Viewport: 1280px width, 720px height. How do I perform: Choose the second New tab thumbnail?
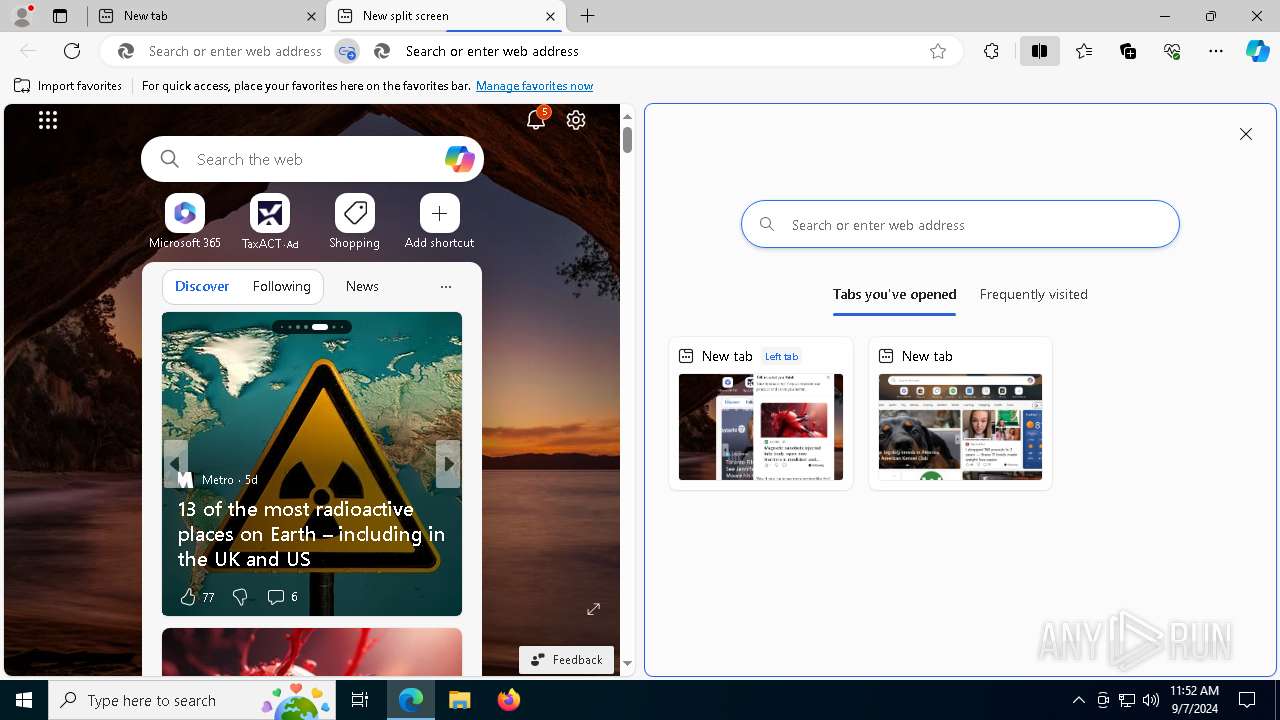point(960,413)
